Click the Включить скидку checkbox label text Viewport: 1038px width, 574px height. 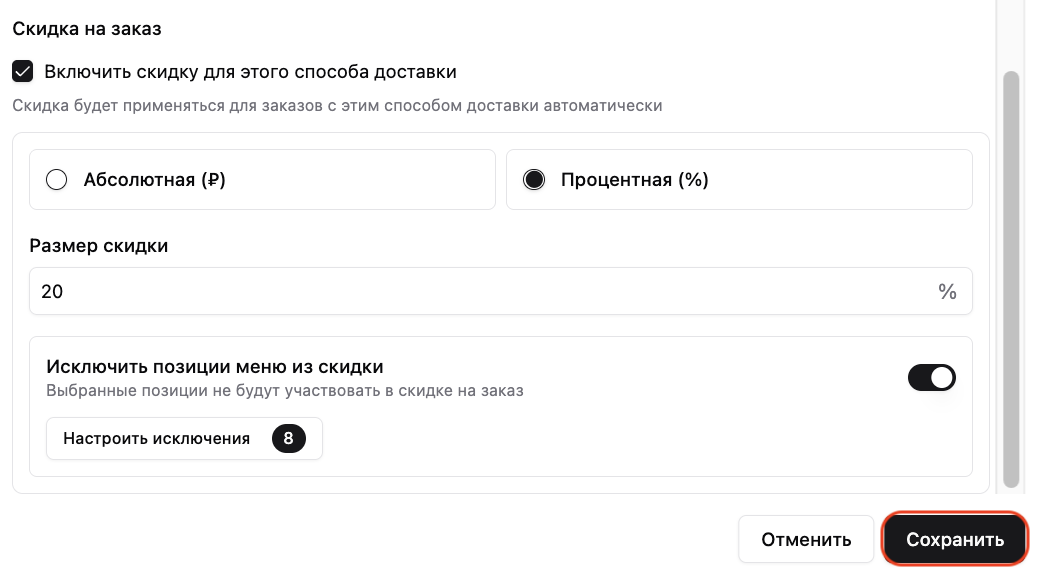250,72
